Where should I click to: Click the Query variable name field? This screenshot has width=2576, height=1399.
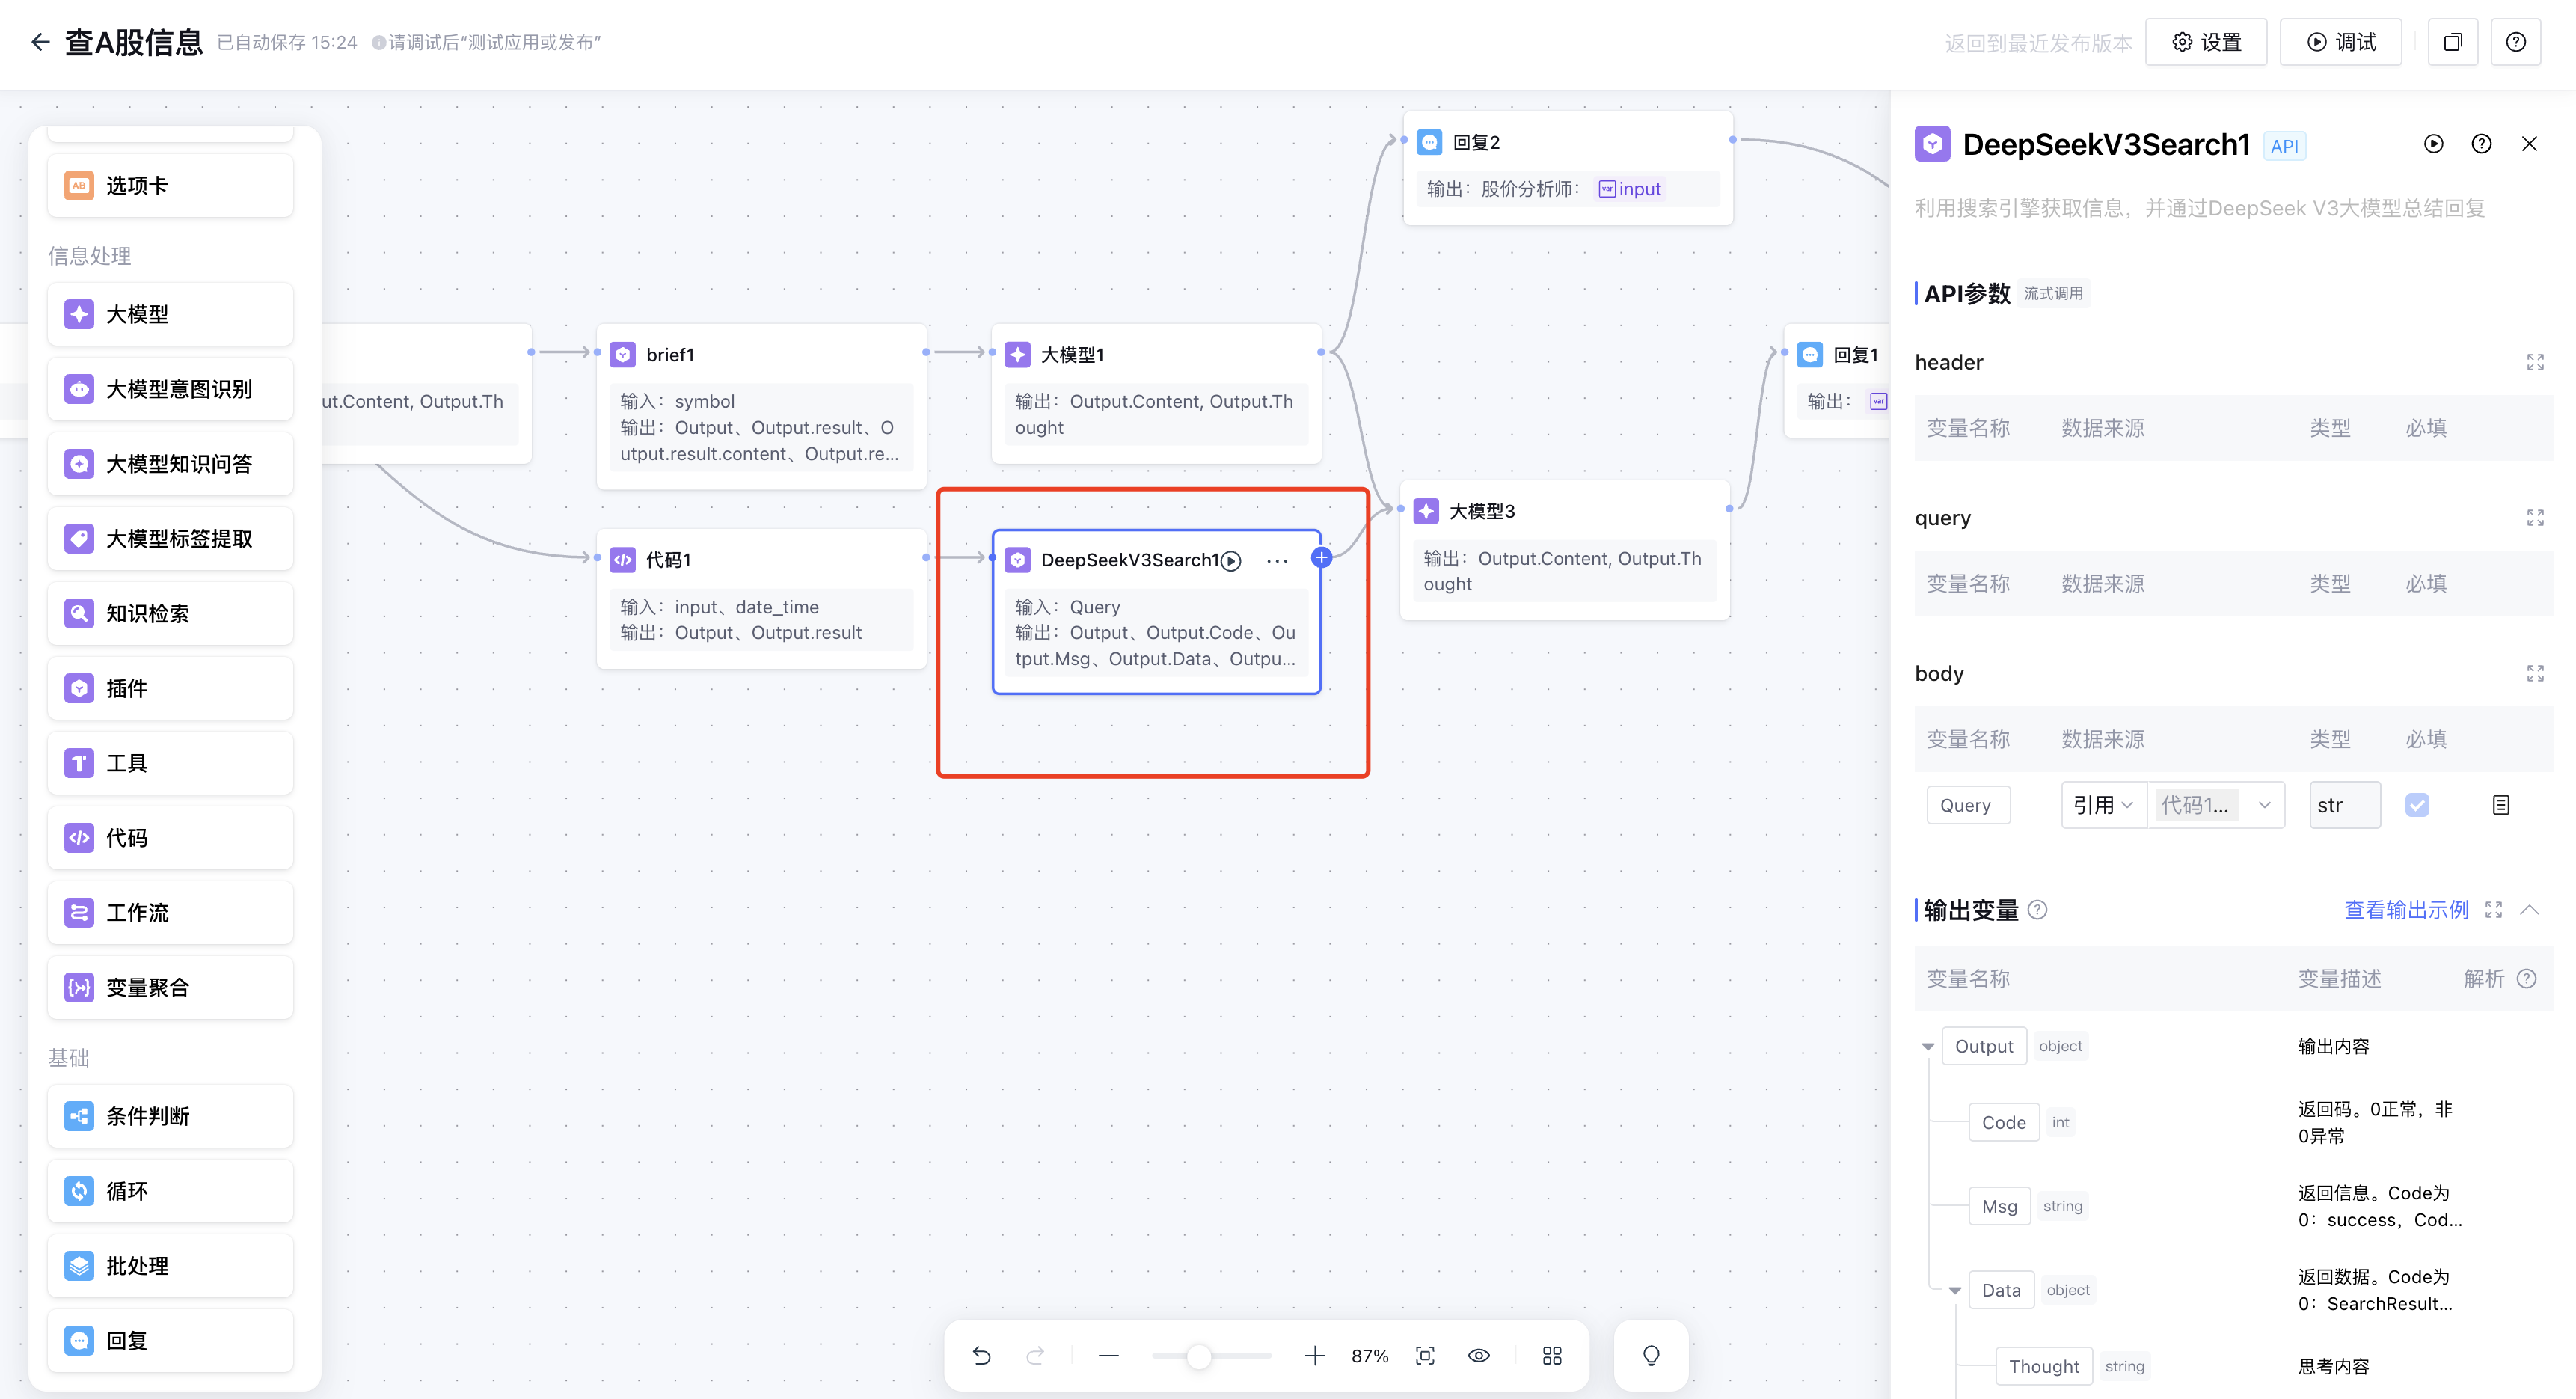1967,805
